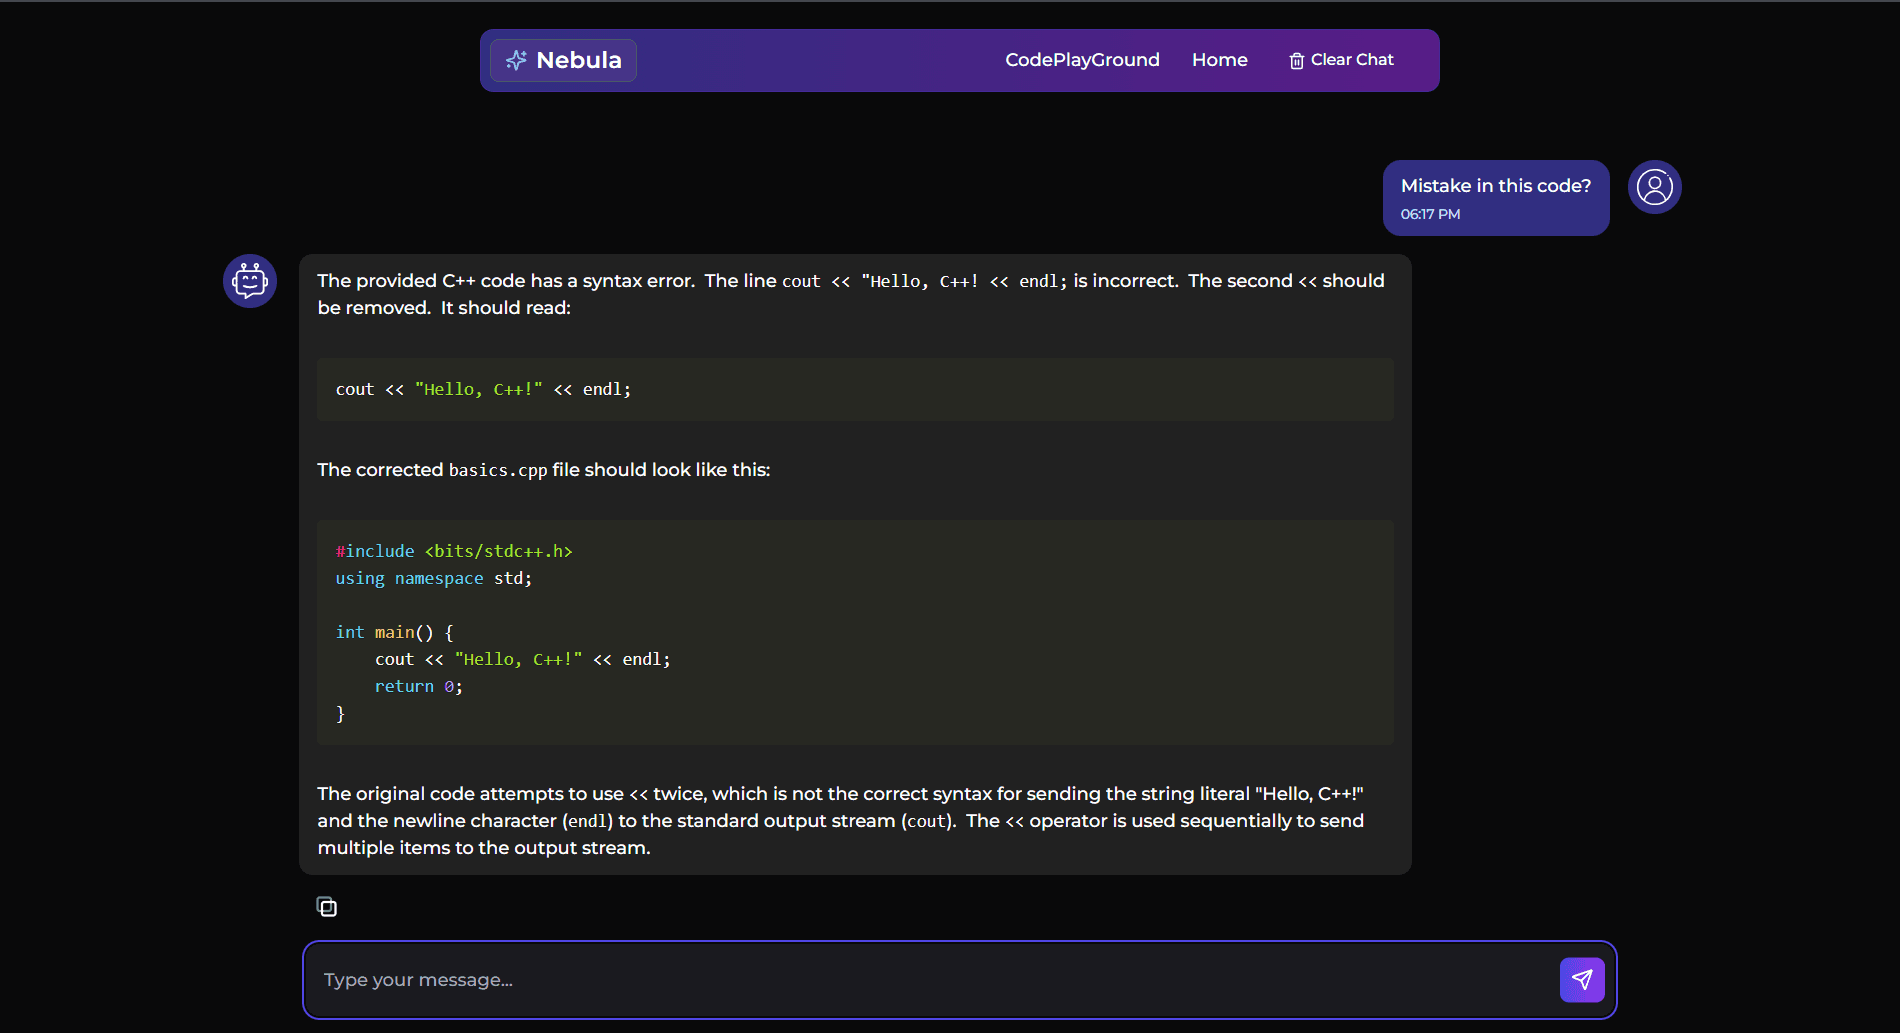Click the inline basics.cpp filename text
This screenshot has width=1900, height=1033.
point(498,470)
